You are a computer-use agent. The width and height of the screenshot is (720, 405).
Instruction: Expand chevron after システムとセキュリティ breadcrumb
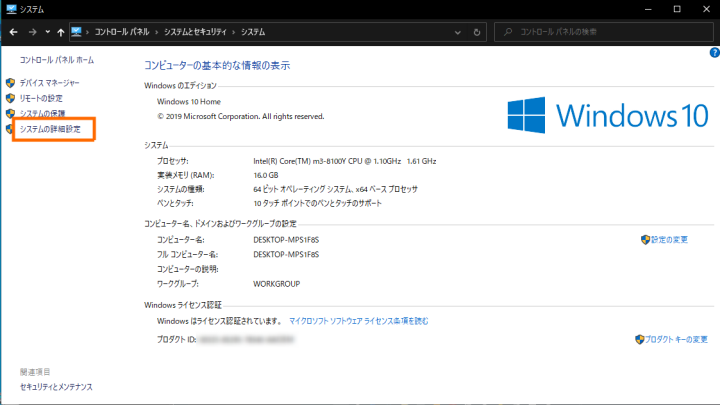click(x=233, y=32)
